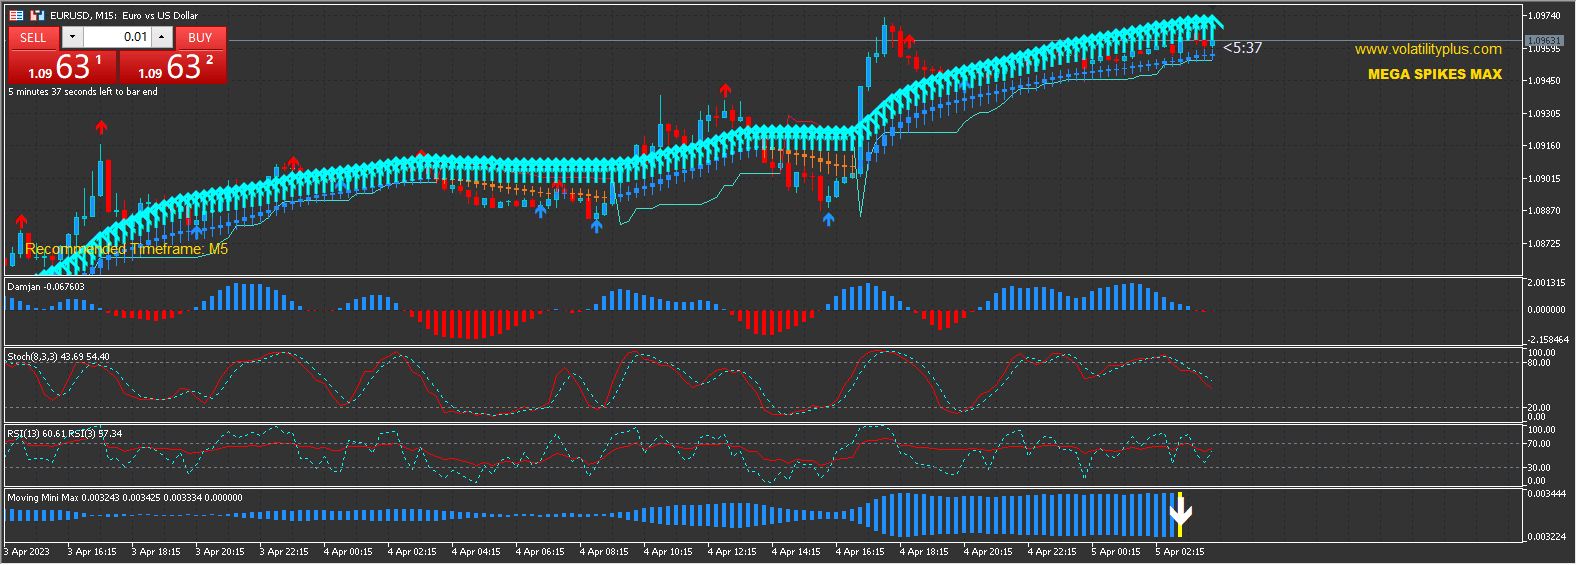1577x565 pixels.
Task: Click the 1.09450 price scale value
Action: point(1544,81)
